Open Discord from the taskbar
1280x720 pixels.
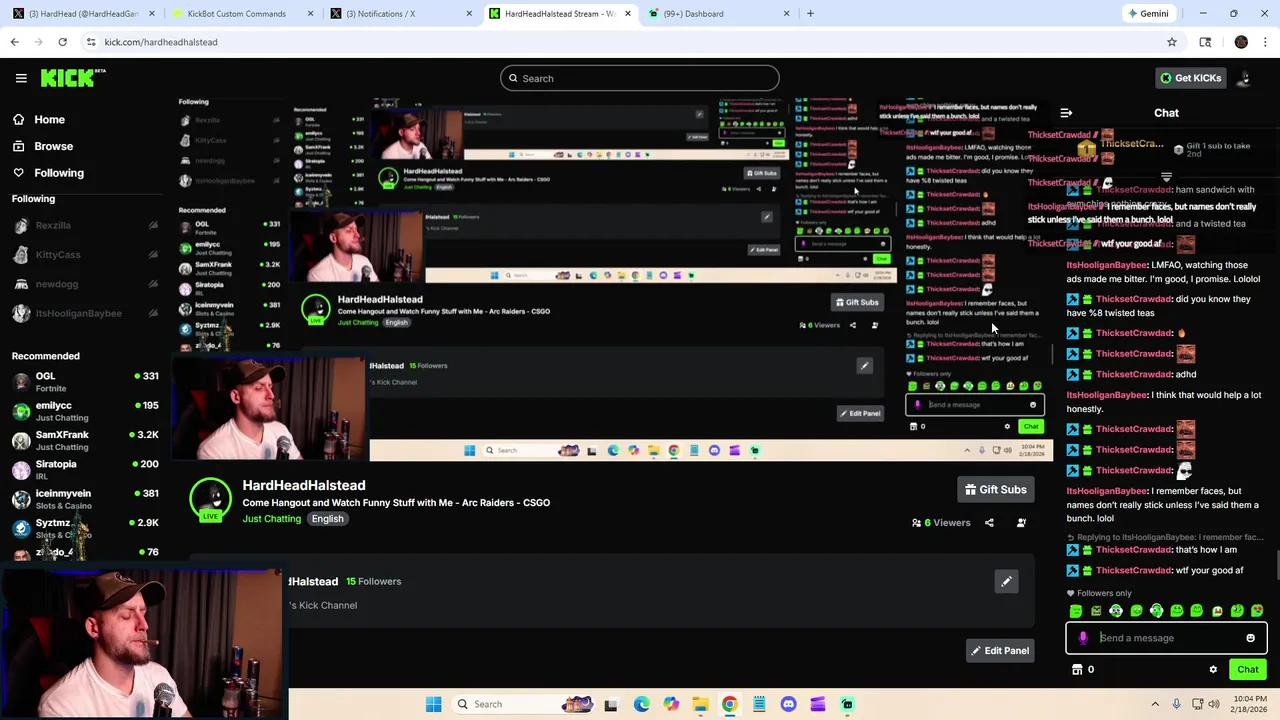(788, 704)
